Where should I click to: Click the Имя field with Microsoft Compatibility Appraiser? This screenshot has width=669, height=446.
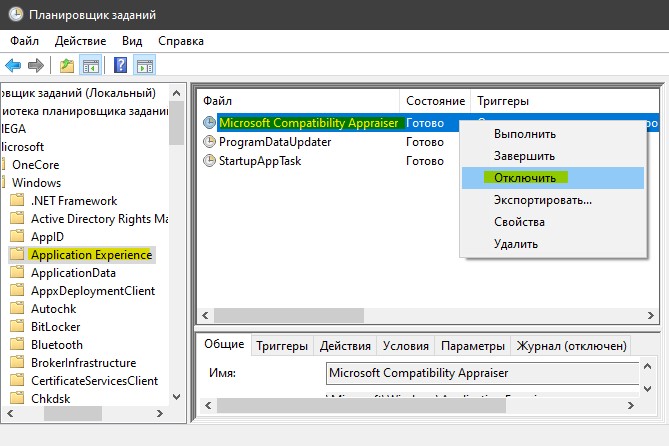click(483, 373)
